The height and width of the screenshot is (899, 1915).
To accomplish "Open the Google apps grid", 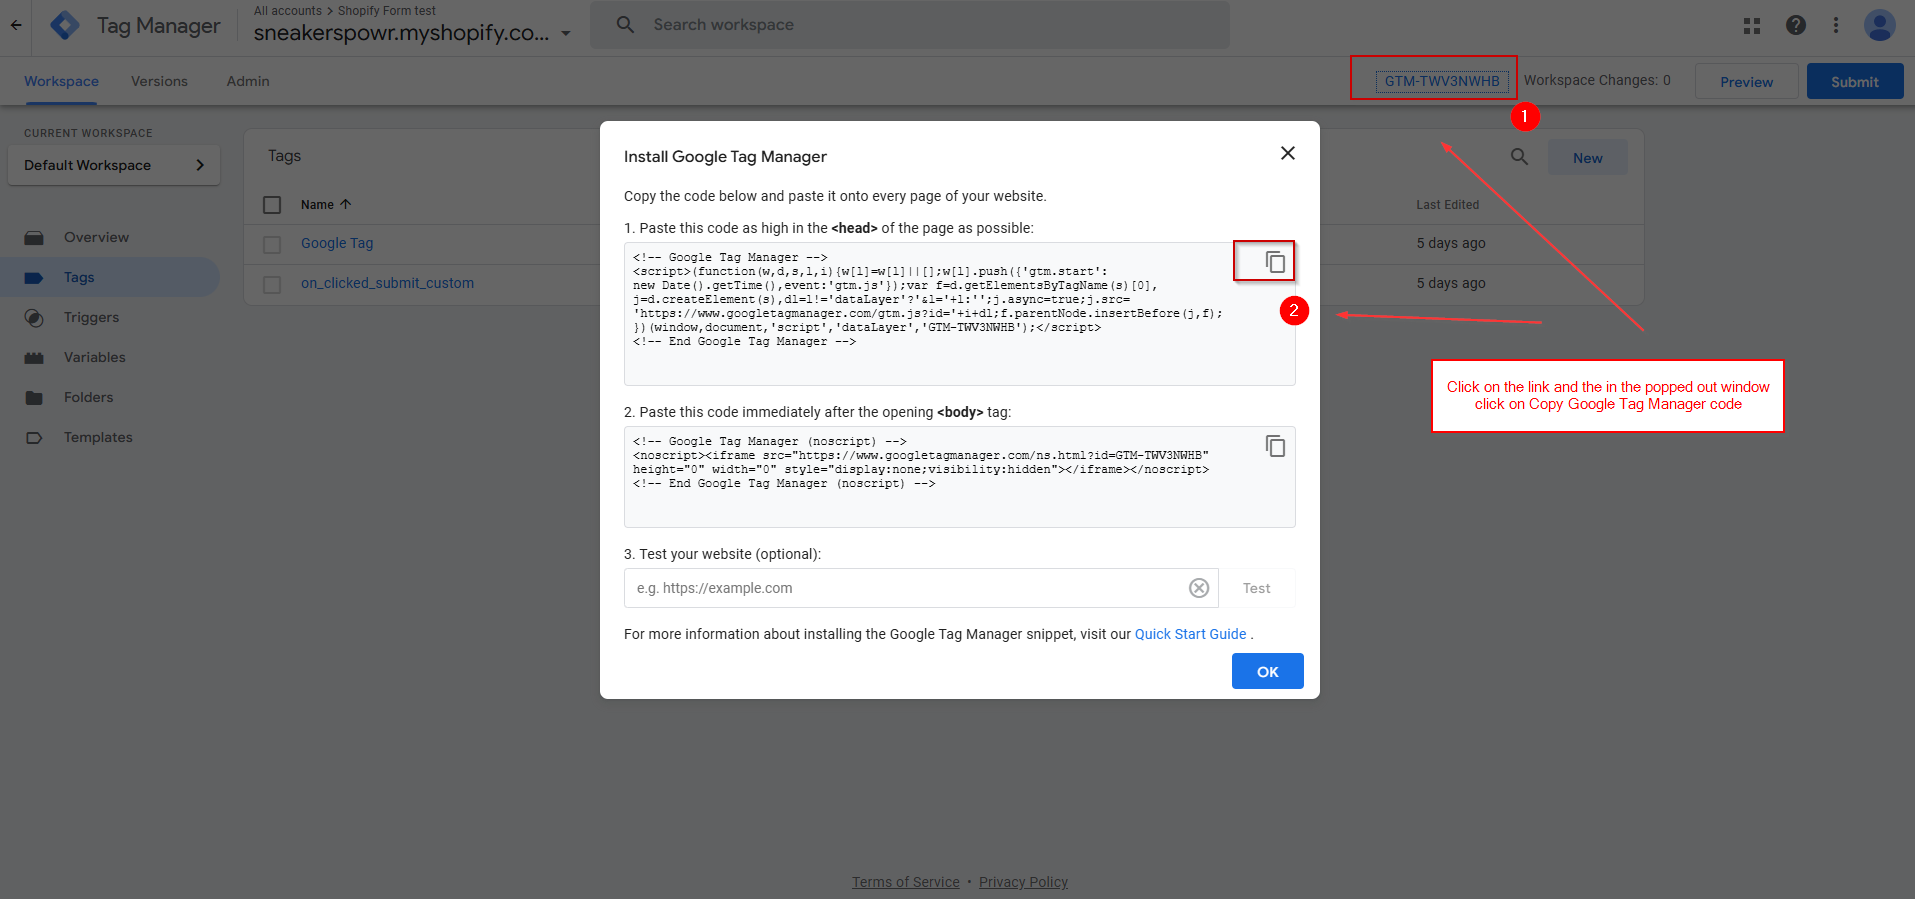I will click(x=1752, y=26).
